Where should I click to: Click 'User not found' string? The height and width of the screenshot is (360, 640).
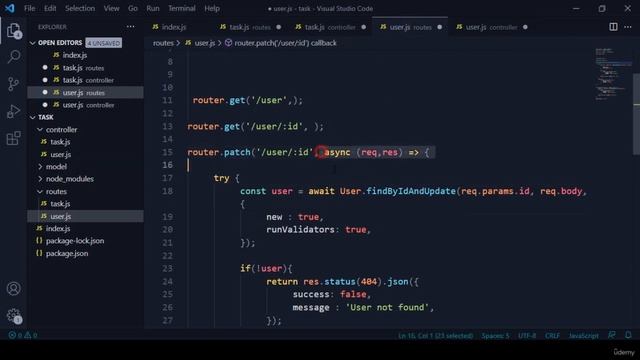388,307
